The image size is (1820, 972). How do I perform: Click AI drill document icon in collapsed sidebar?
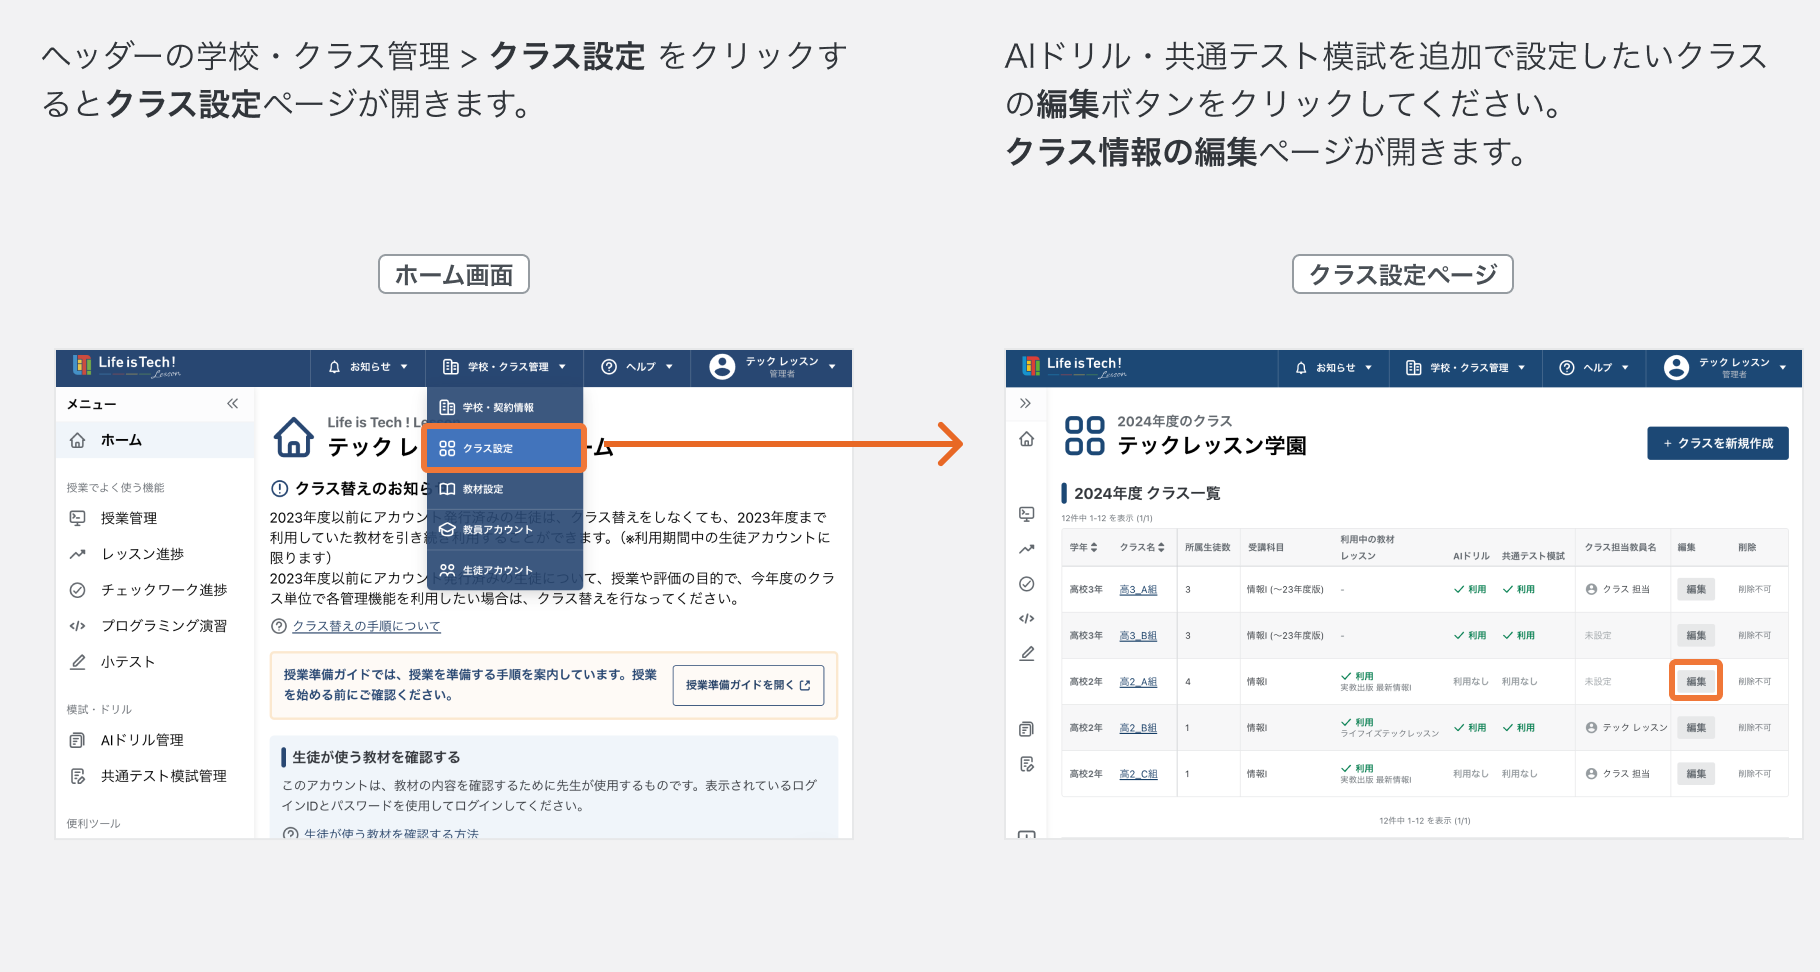(1026, 729)
